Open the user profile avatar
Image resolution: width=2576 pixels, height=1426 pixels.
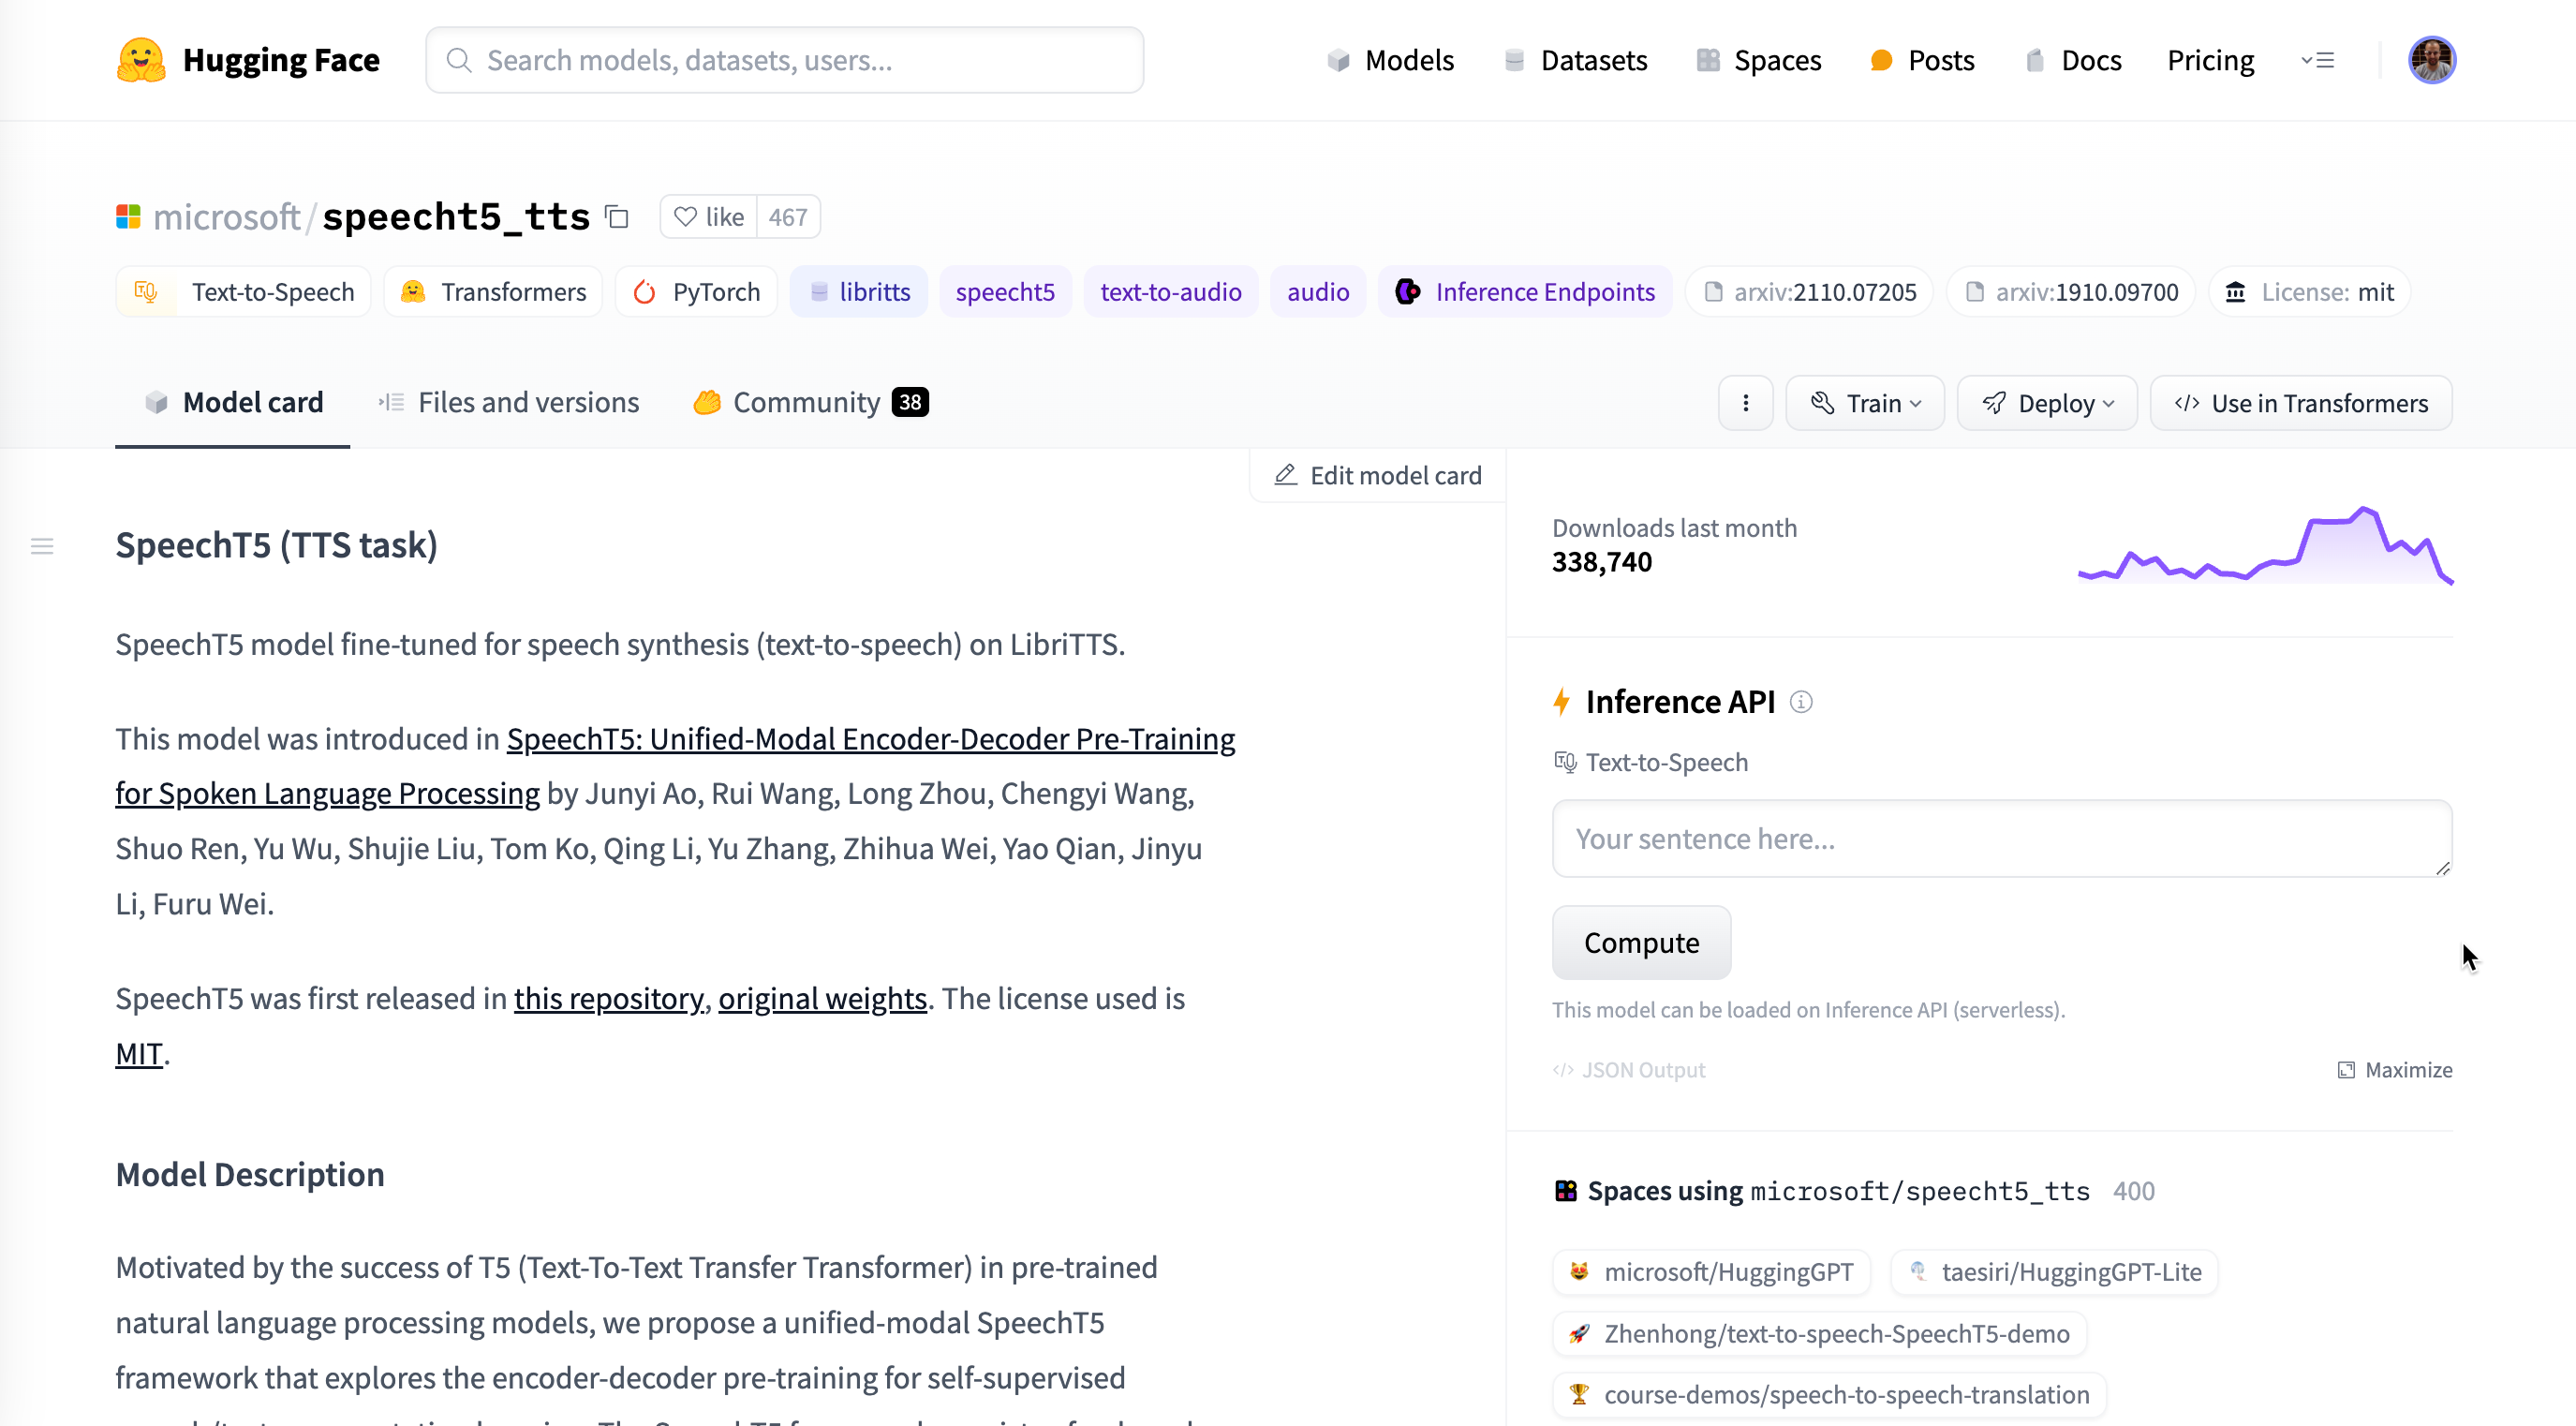tap(2431, 60)
